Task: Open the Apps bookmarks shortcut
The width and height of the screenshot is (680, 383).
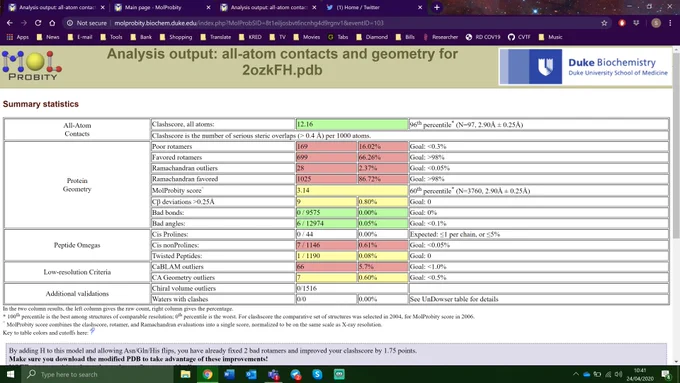Action: (x=18, y=37)
